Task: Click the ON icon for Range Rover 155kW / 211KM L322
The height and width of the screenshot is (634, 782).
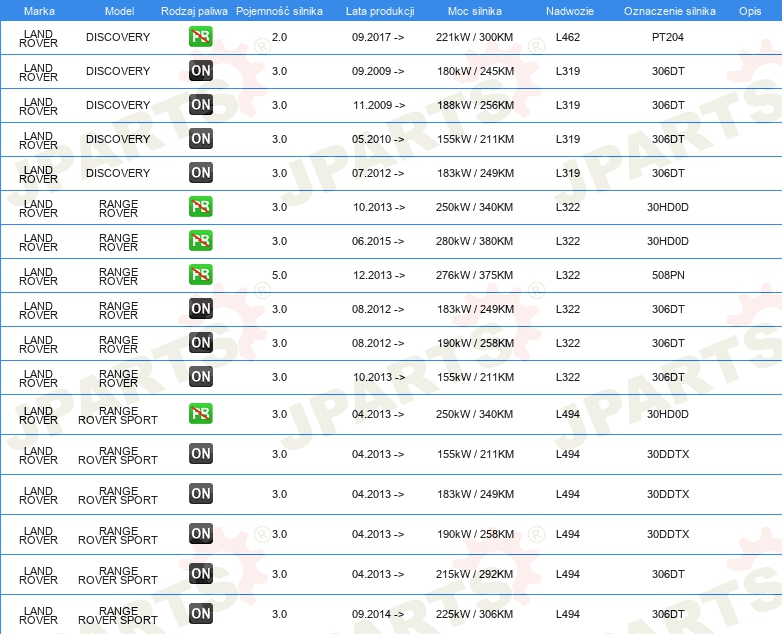Action: click(200, 376)
